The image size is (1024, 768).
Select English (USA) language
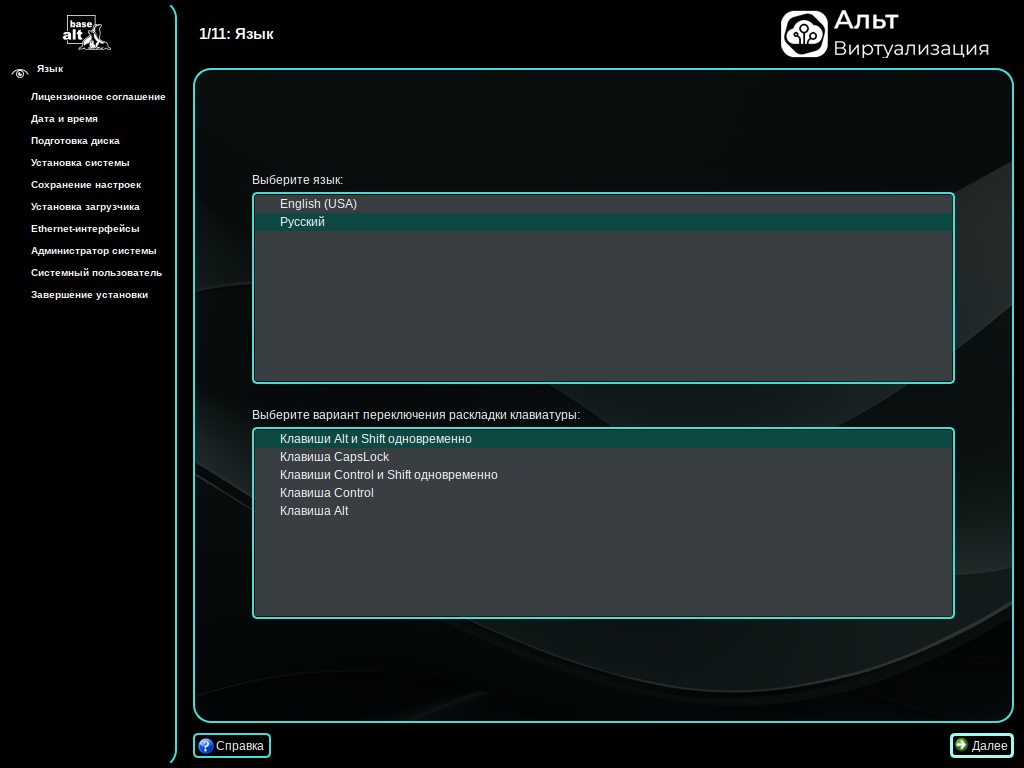click(x=318, y=204)
